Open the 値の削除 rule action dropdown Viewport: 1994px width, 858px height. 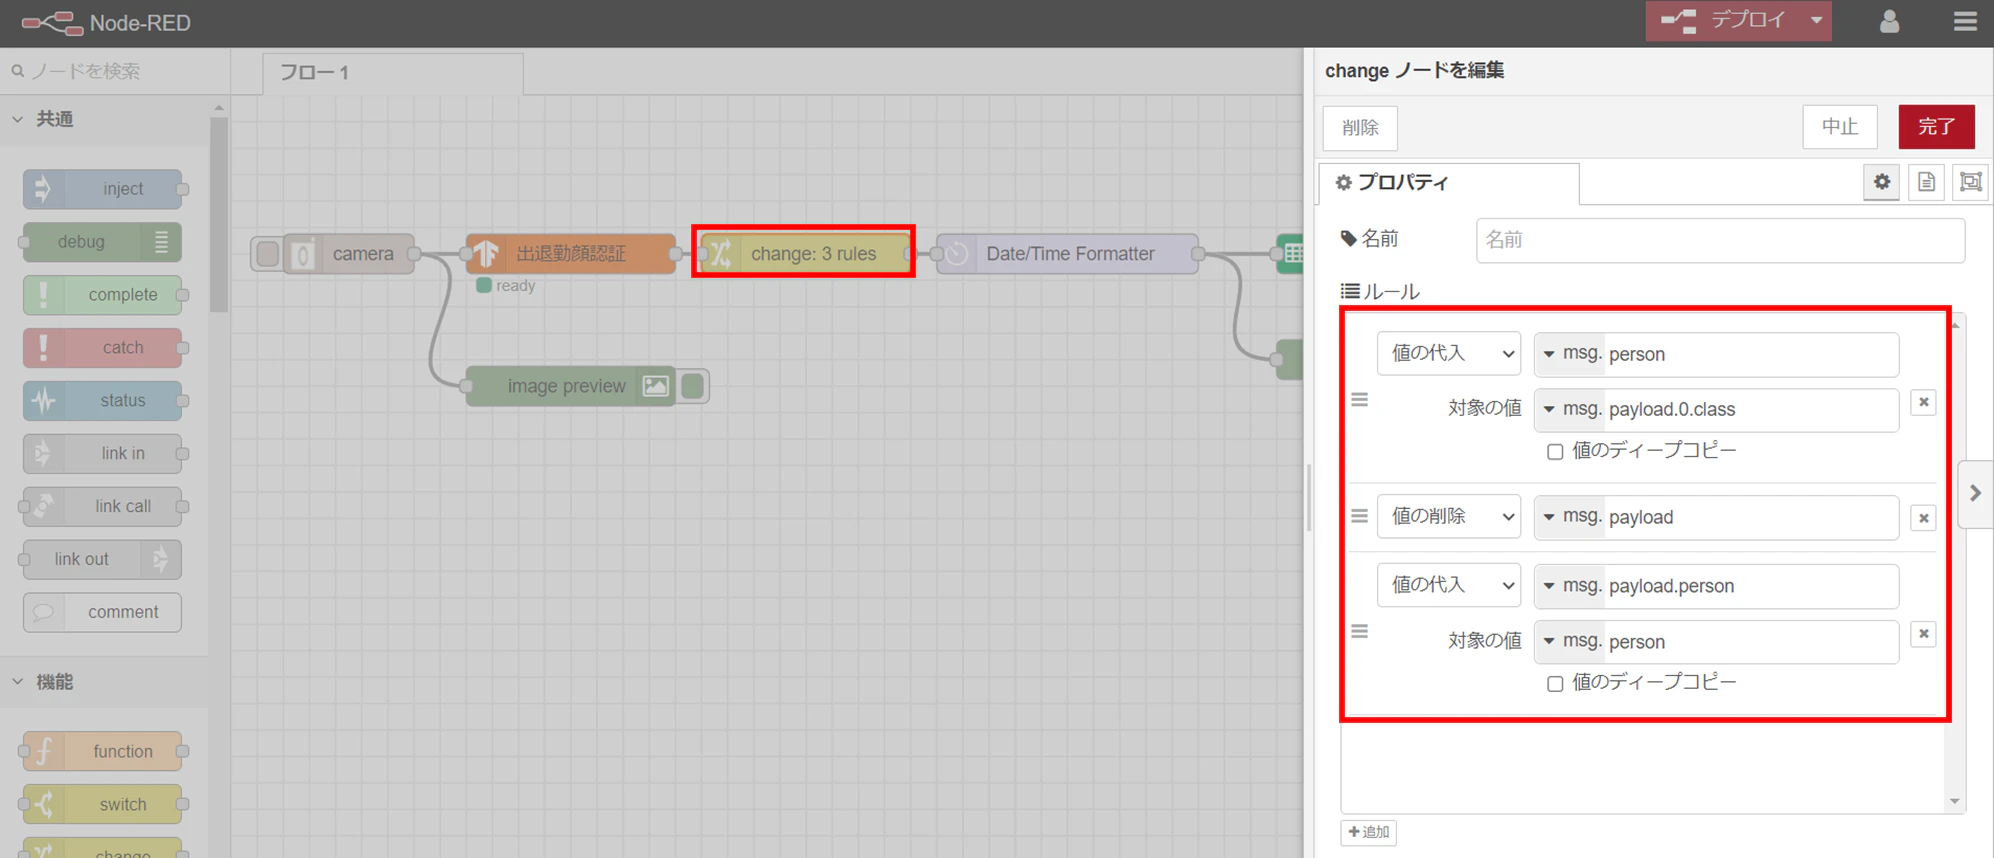pyautogui.click(x=1448, y=516)
